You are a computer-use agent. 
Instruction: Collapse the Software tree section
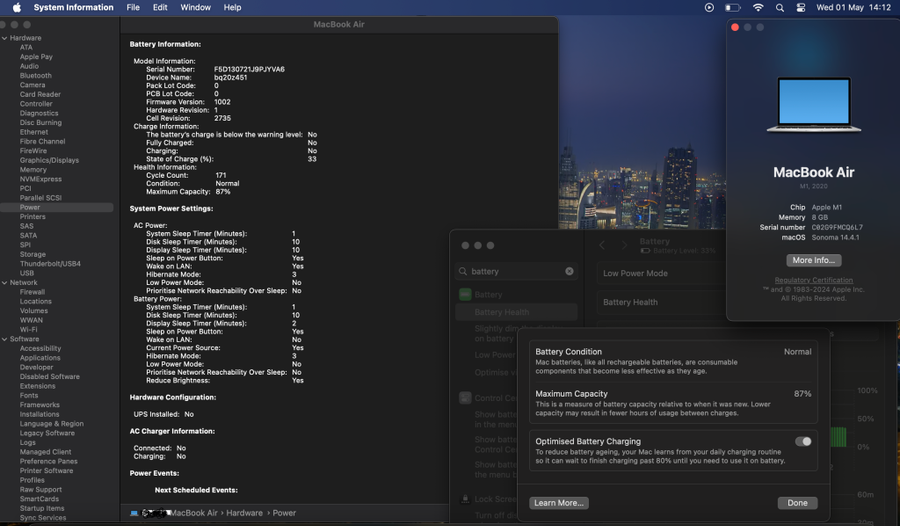tap(4, 339)
